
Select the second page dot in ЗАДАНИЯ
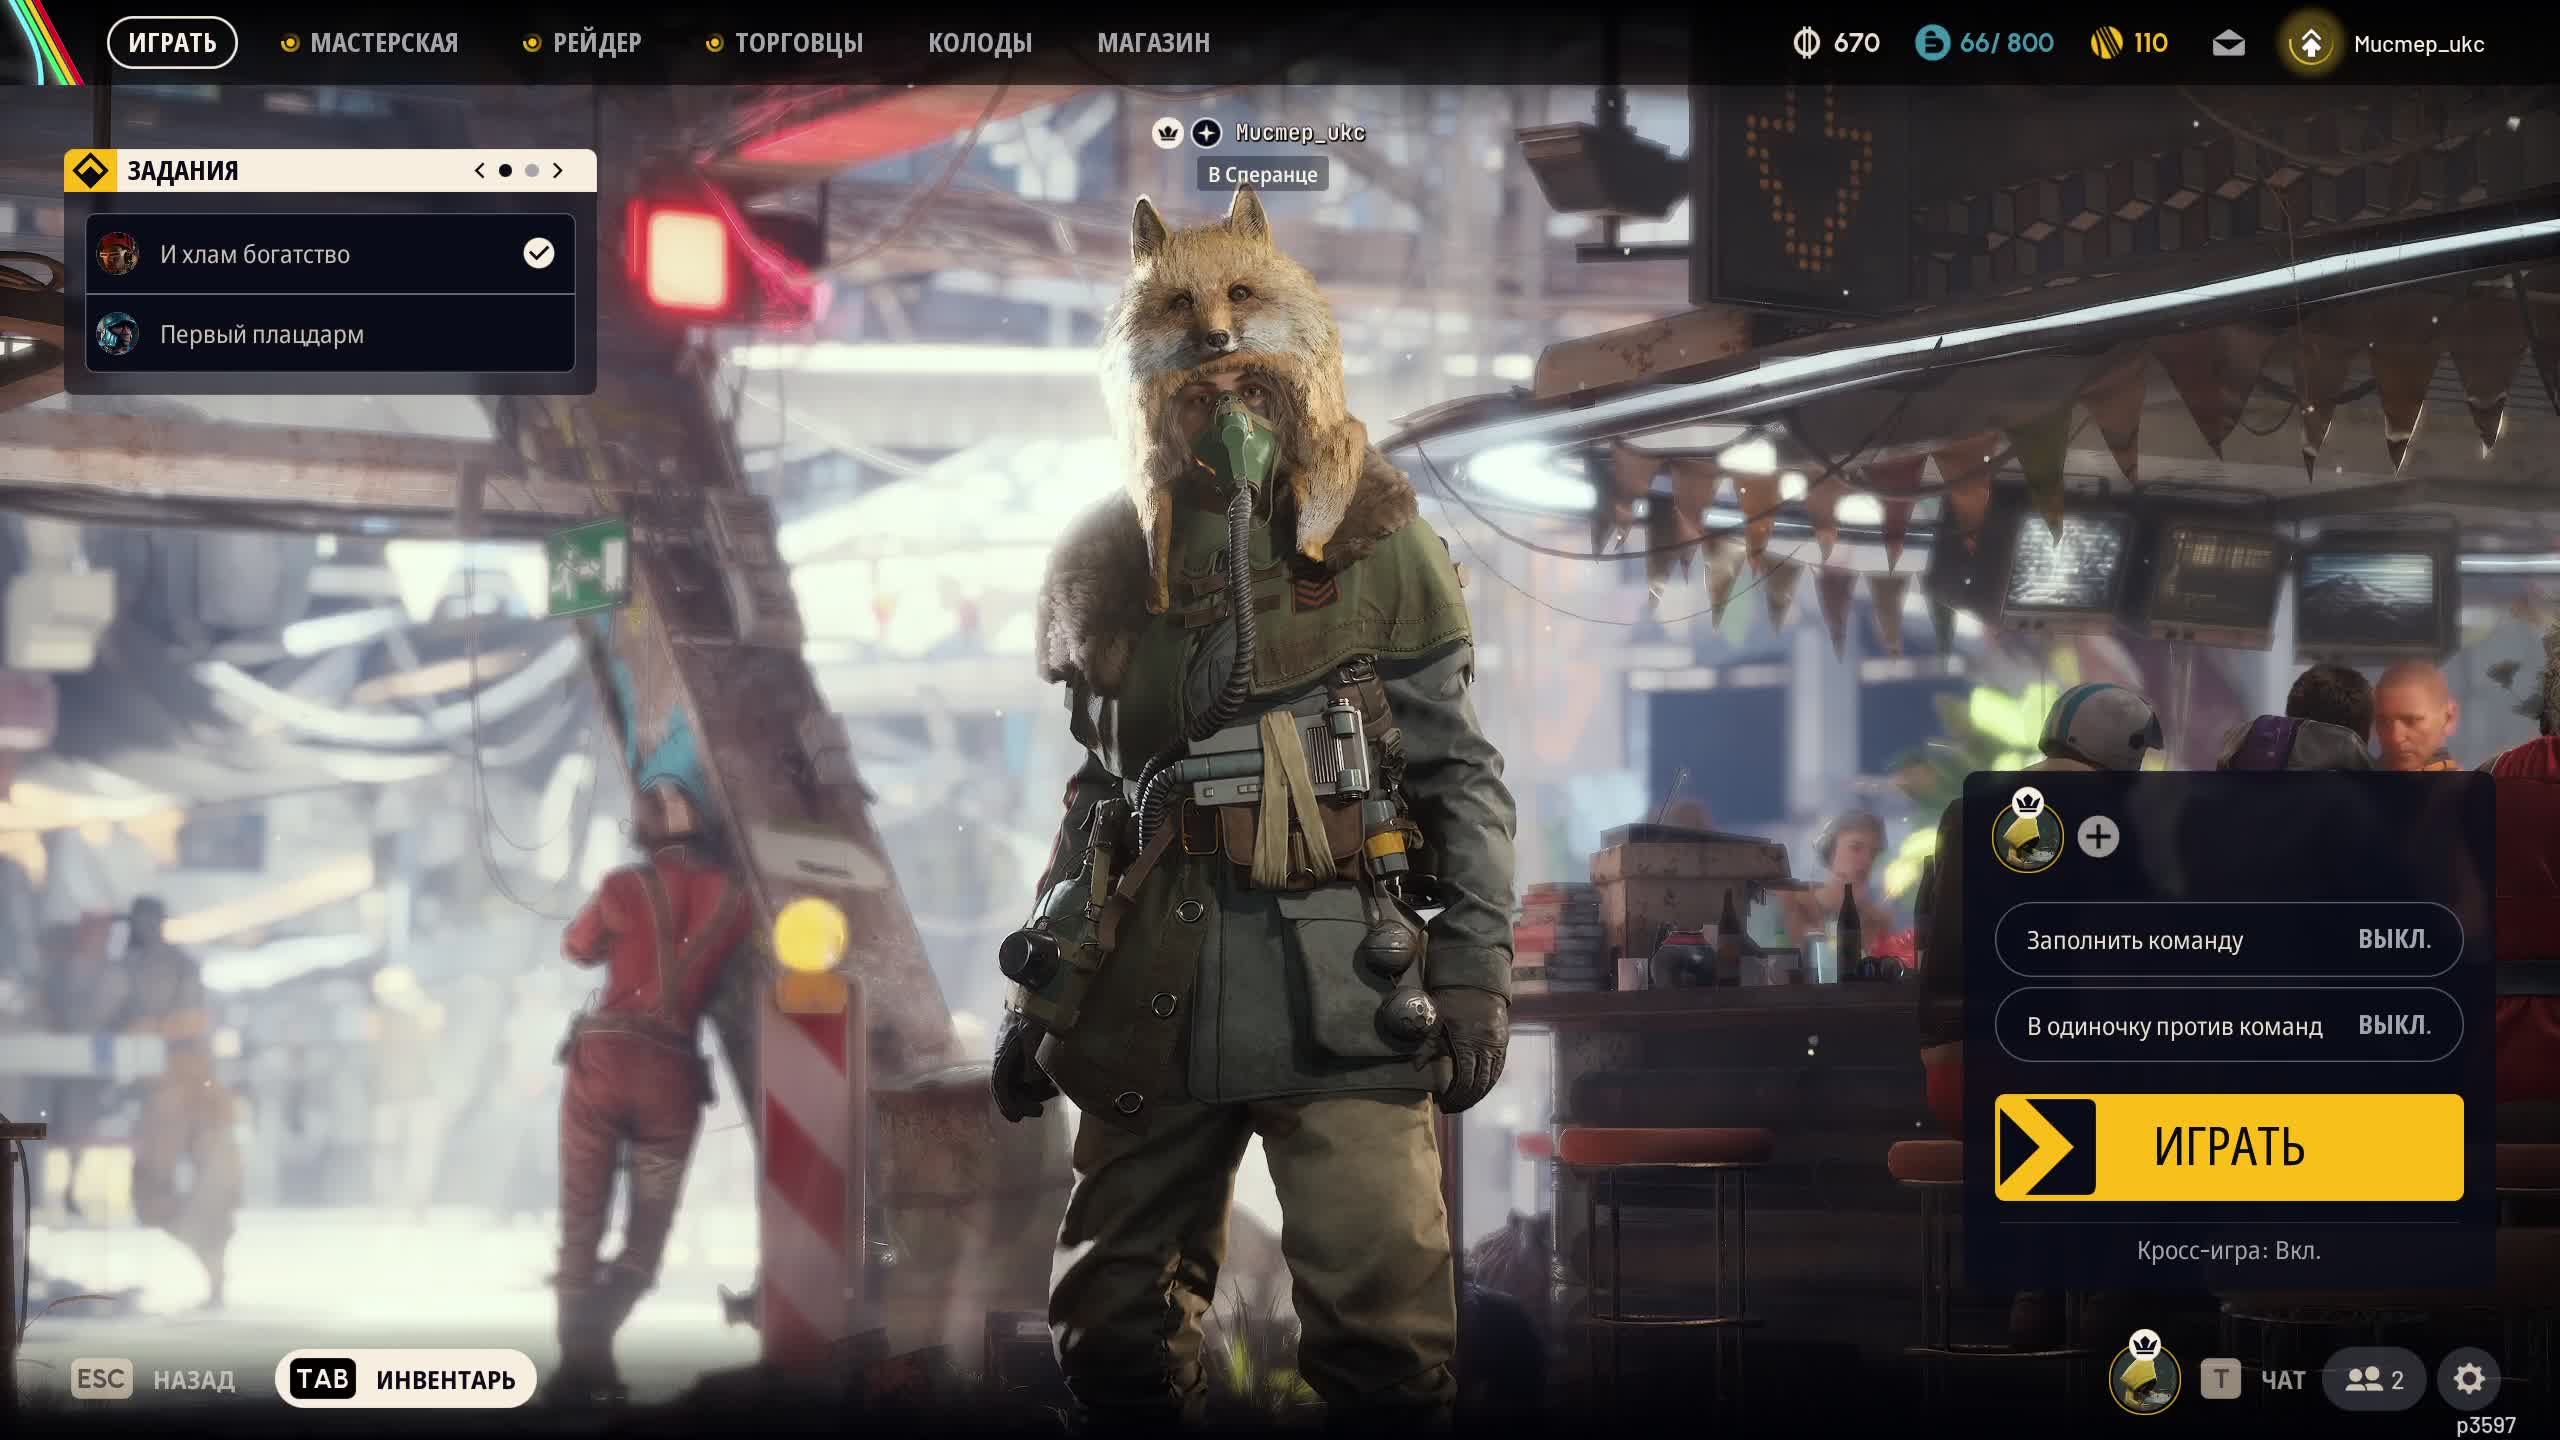tap(532, 171)
